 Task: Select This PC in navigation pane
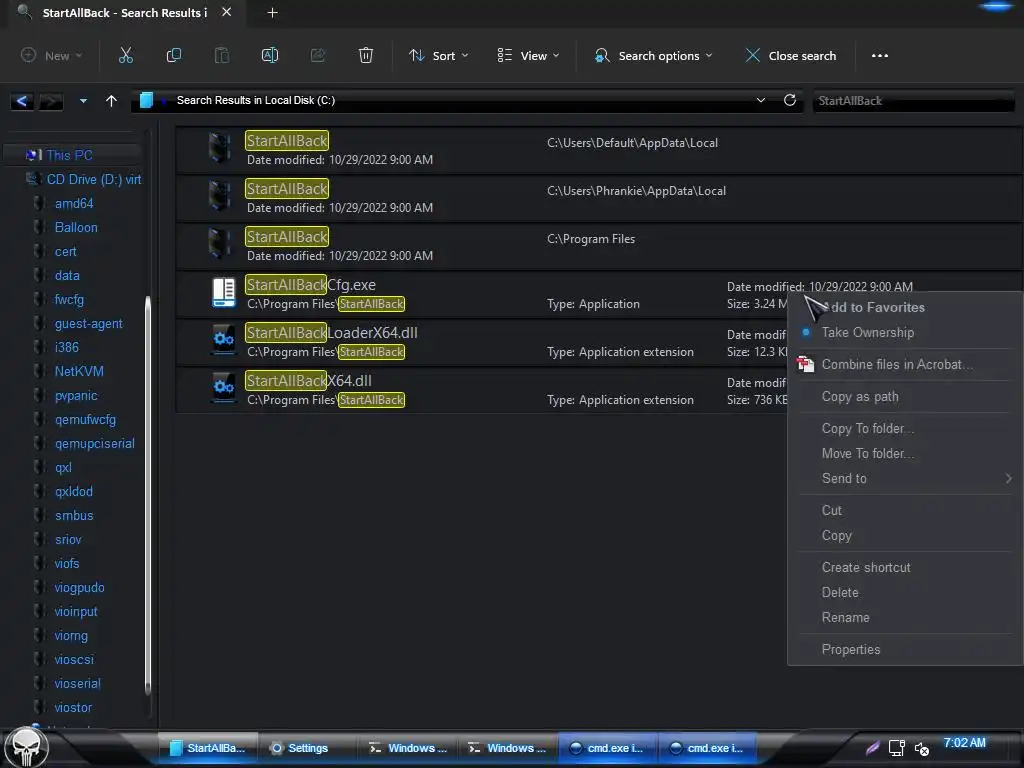69,155
